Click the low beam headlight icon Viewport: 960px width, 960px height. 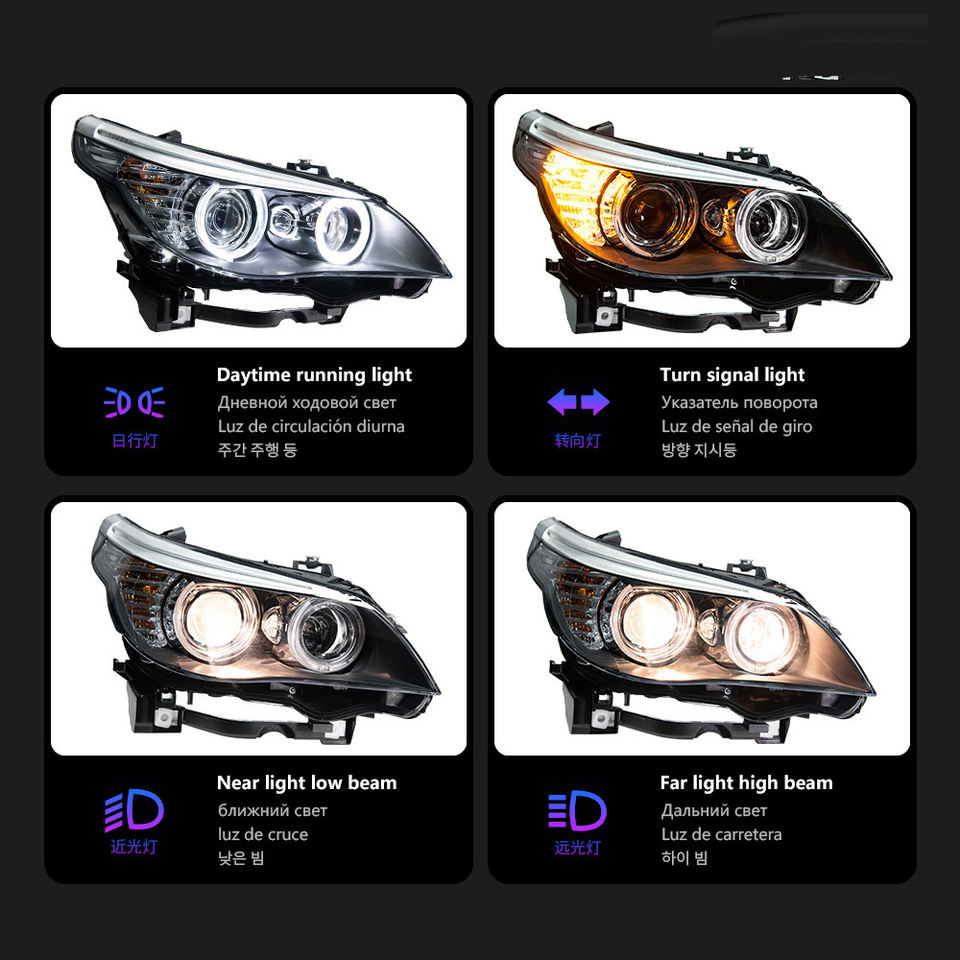(x=134, y=810)
